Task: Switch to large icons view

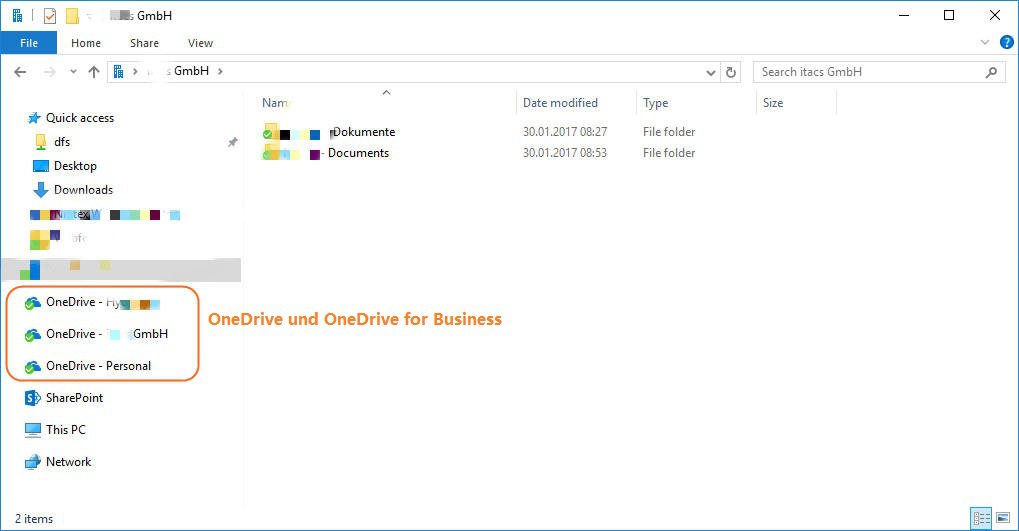Action: [x=1002, y=518]
